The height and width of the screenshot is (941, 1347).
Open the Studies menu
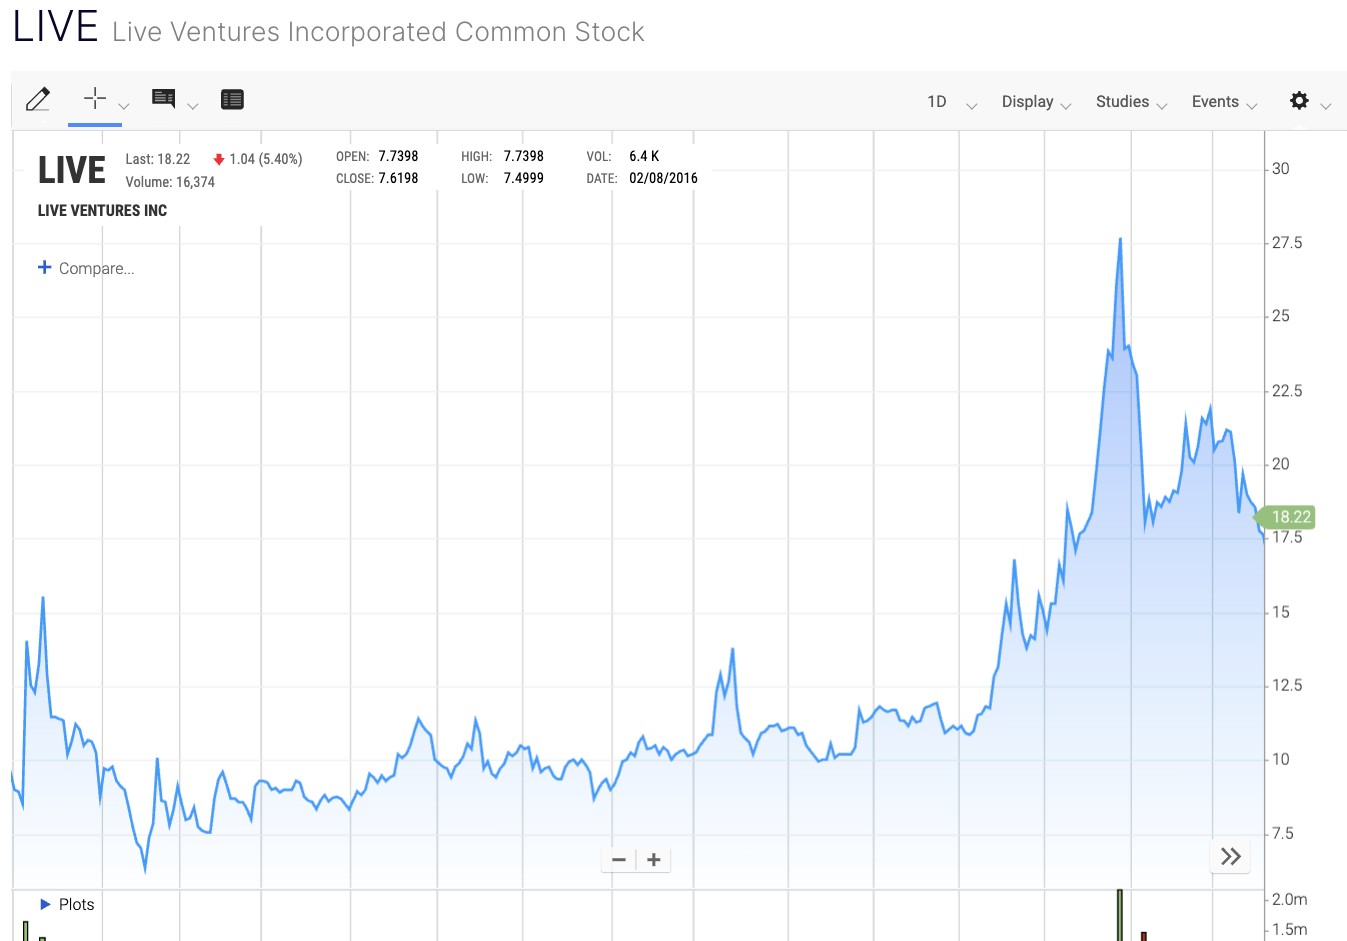point(1131,102)
